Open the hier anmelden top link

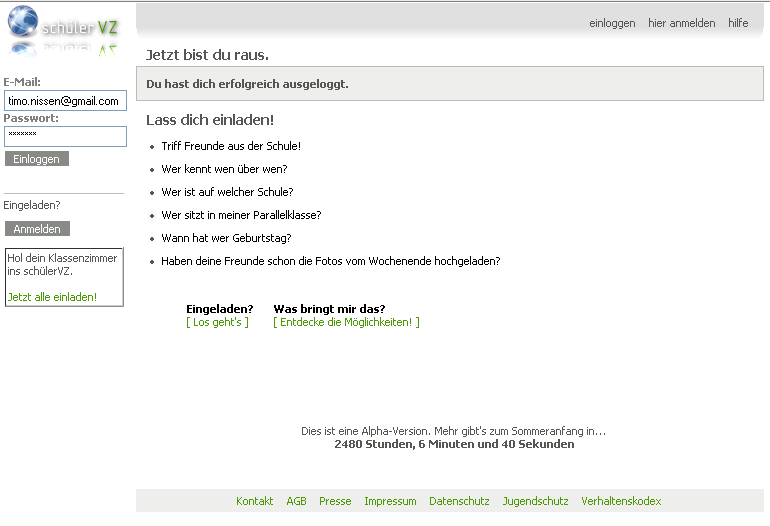[682, 23]
